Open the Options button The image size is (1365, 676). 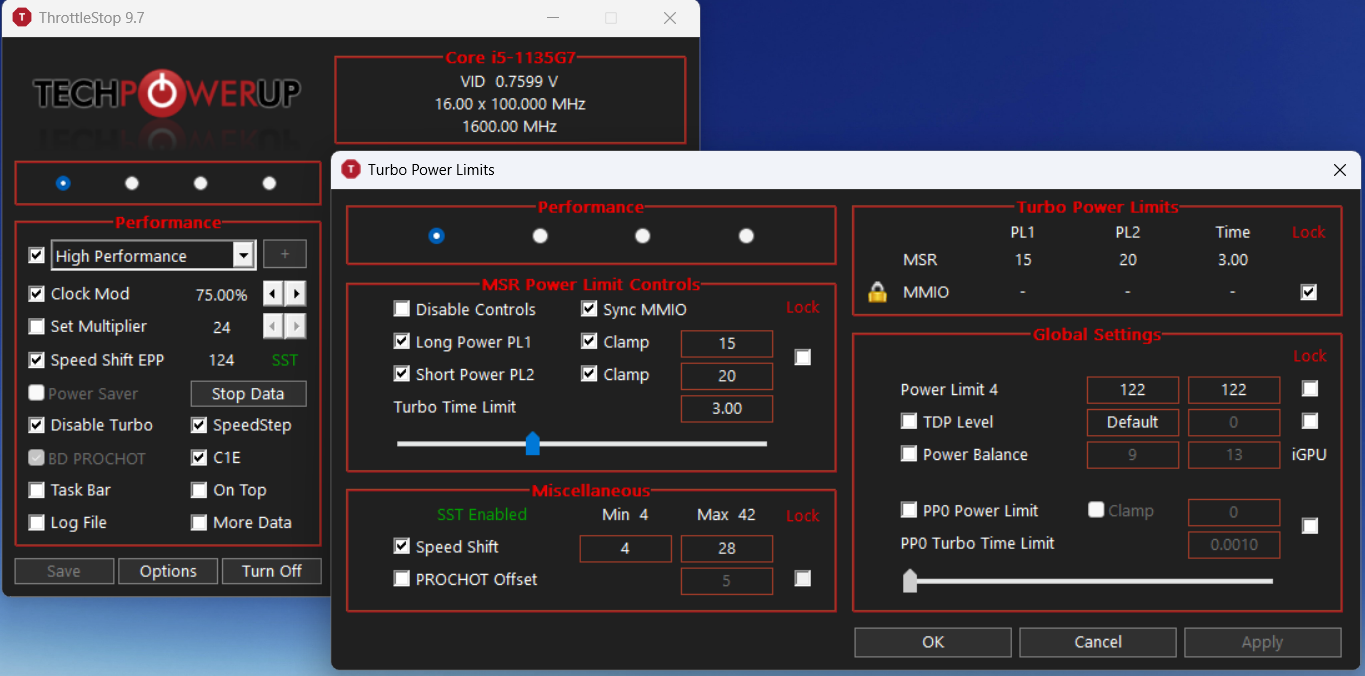tap(168, 571)
